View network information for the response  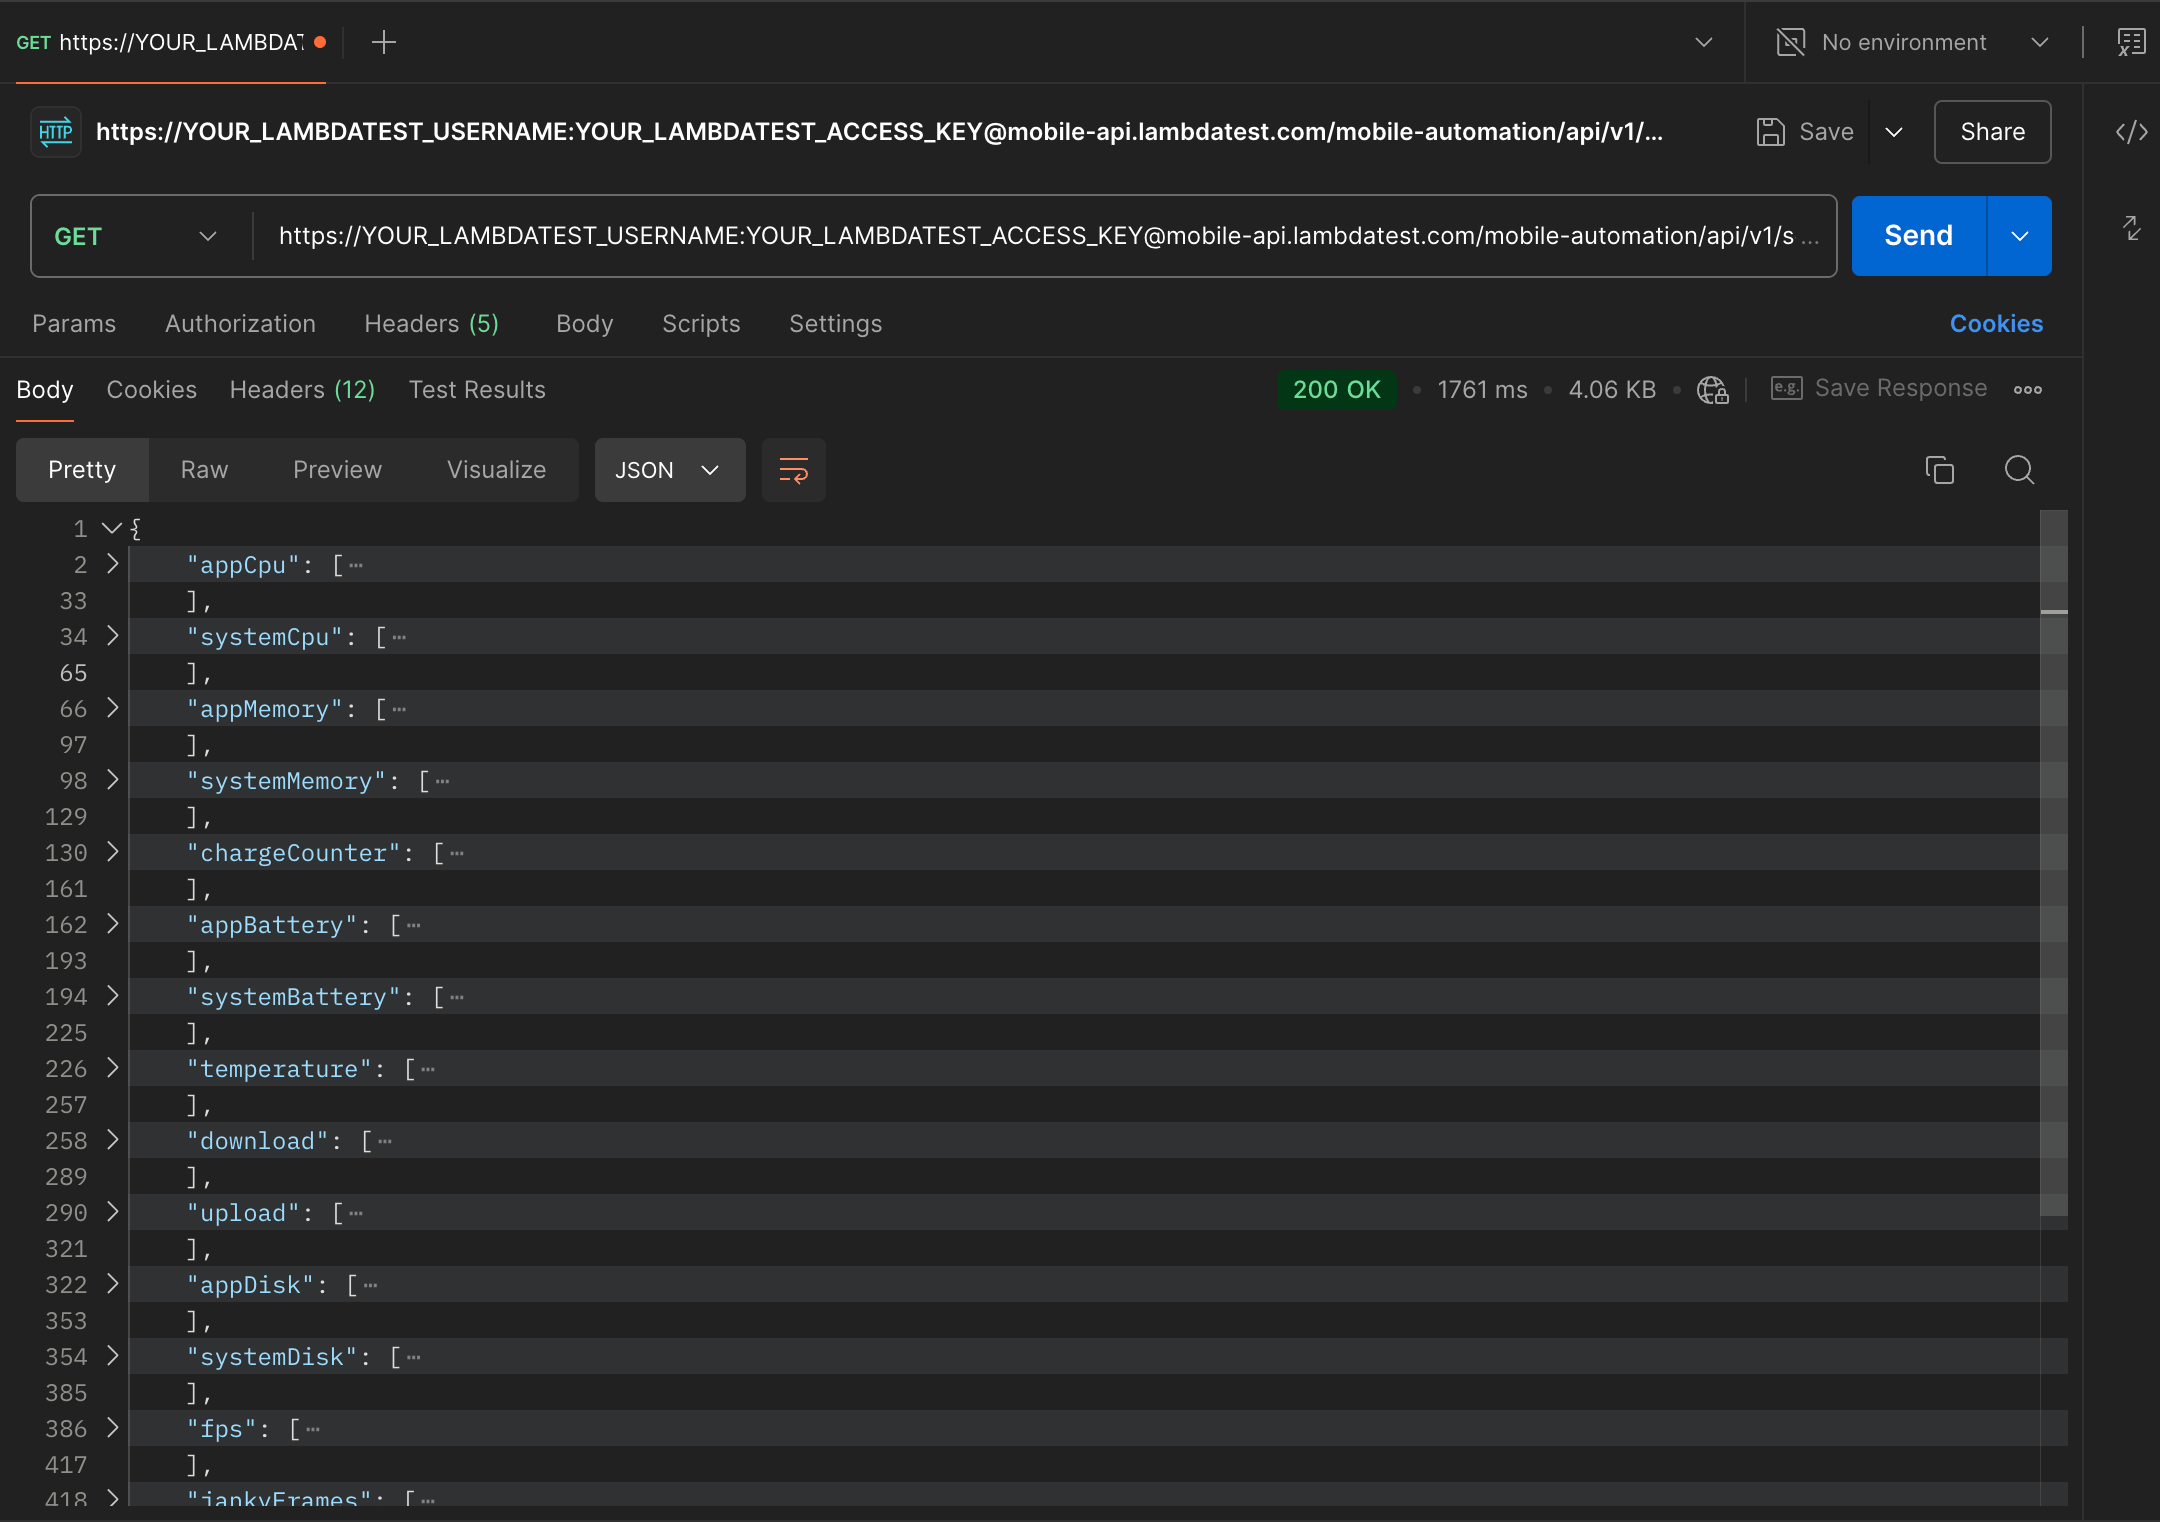point(1711,389)
